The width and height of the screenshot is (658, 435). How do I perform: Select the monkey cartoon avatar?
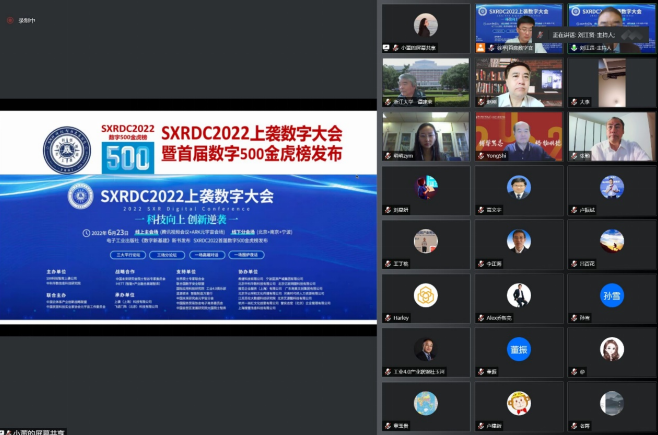[519, 403]
